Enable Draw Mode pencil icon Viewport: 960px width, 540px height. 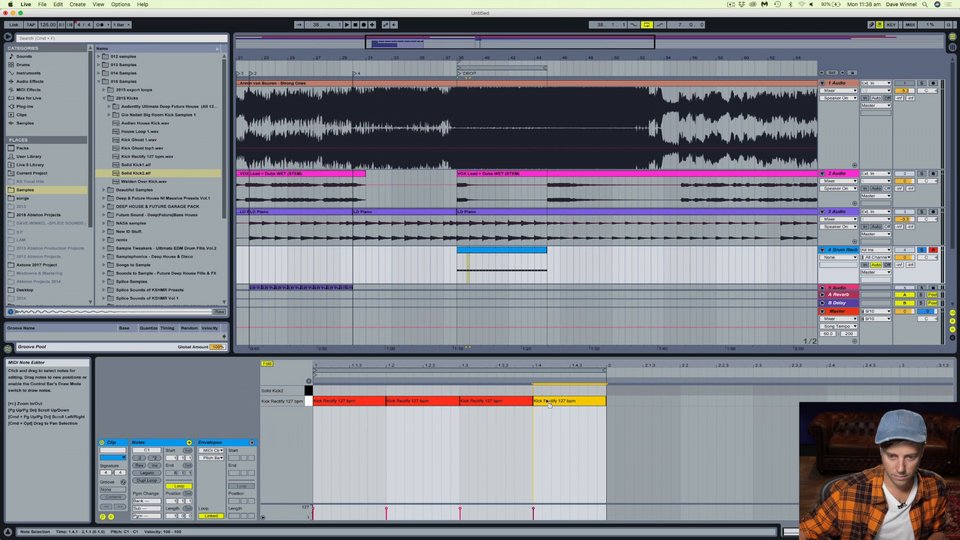(x=871, y=24)
